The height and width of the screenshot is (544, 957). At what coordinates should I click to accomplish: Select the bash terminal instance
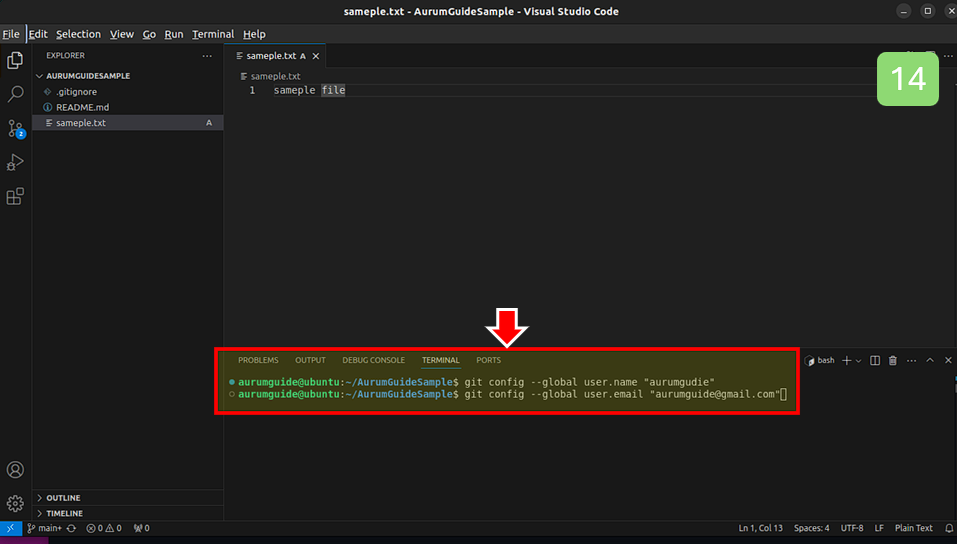[820, 360]
